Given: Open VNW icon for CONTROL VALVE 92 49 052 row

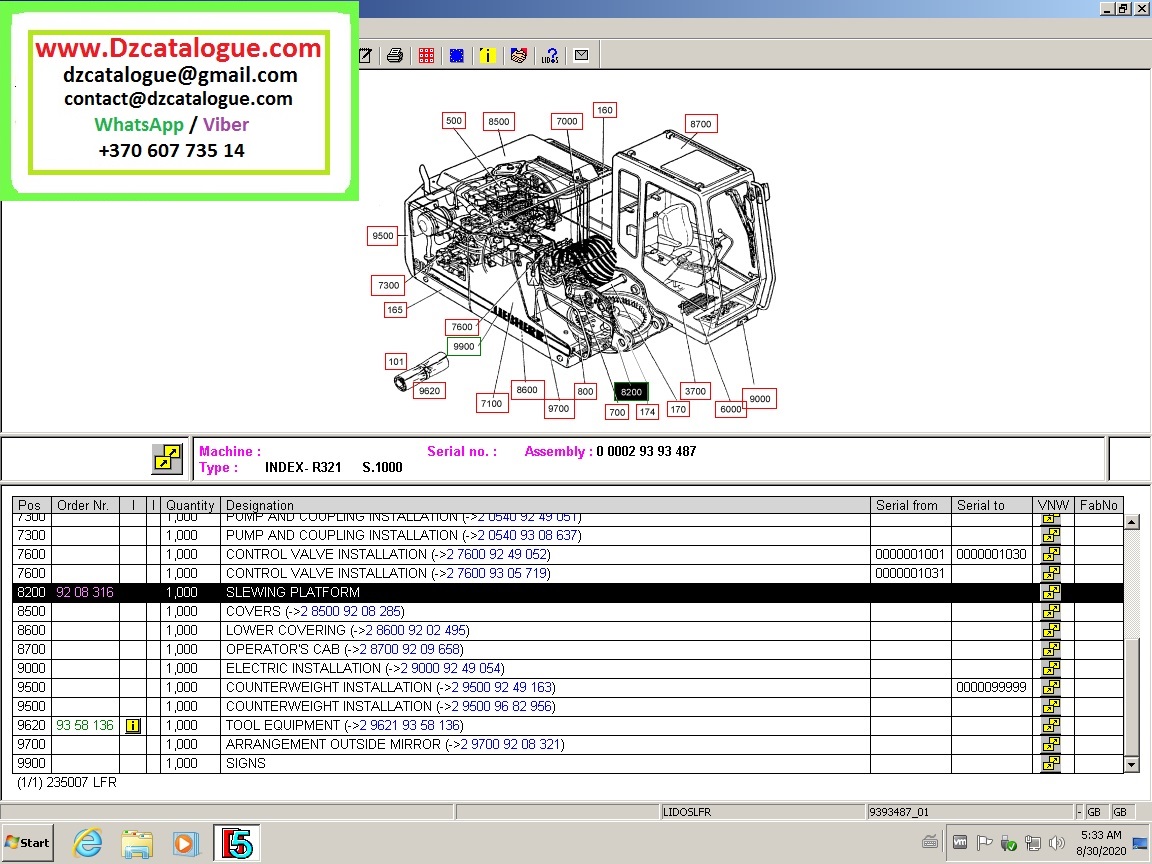Looking at the screenshot, I should (x=1051, y=554).
